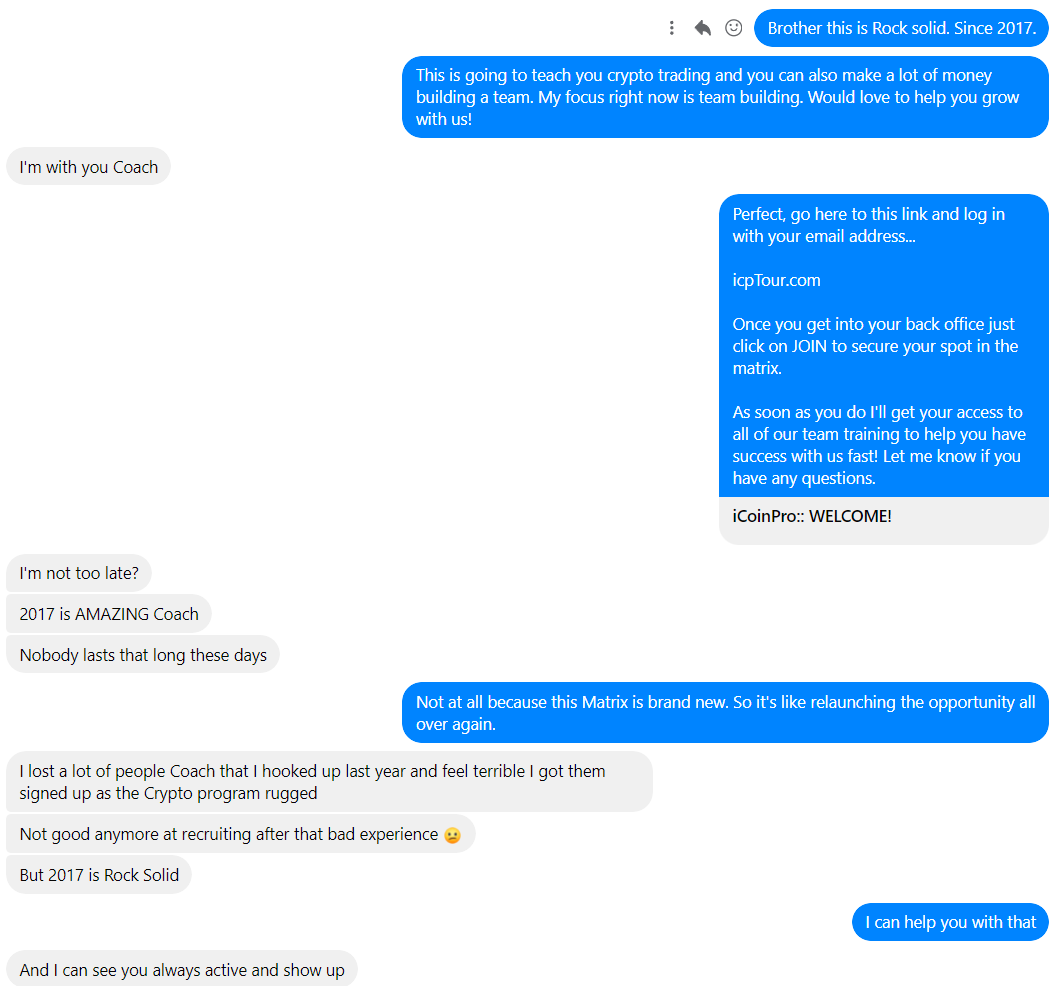Click the crypto trading team building message
The height and width of the screenshot is (986, 1052).
pyautogui.click(x=725, y=97)
